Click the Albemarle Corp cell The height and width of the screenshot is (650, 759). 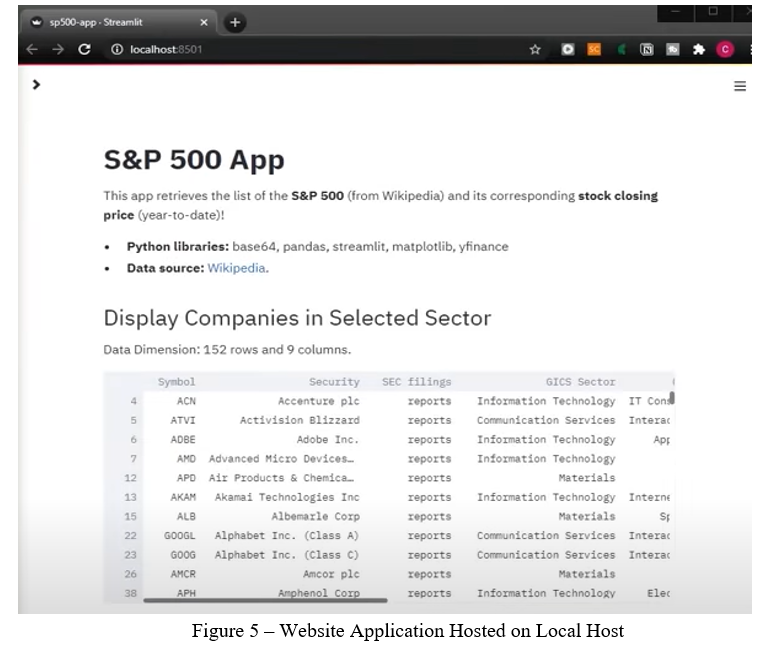316,517
